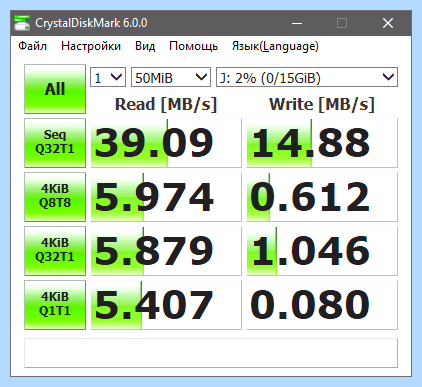Click the 4KiB Q32T1 read value 5.879
Viewport: 422px width, 387px height.
coord(166,251)
